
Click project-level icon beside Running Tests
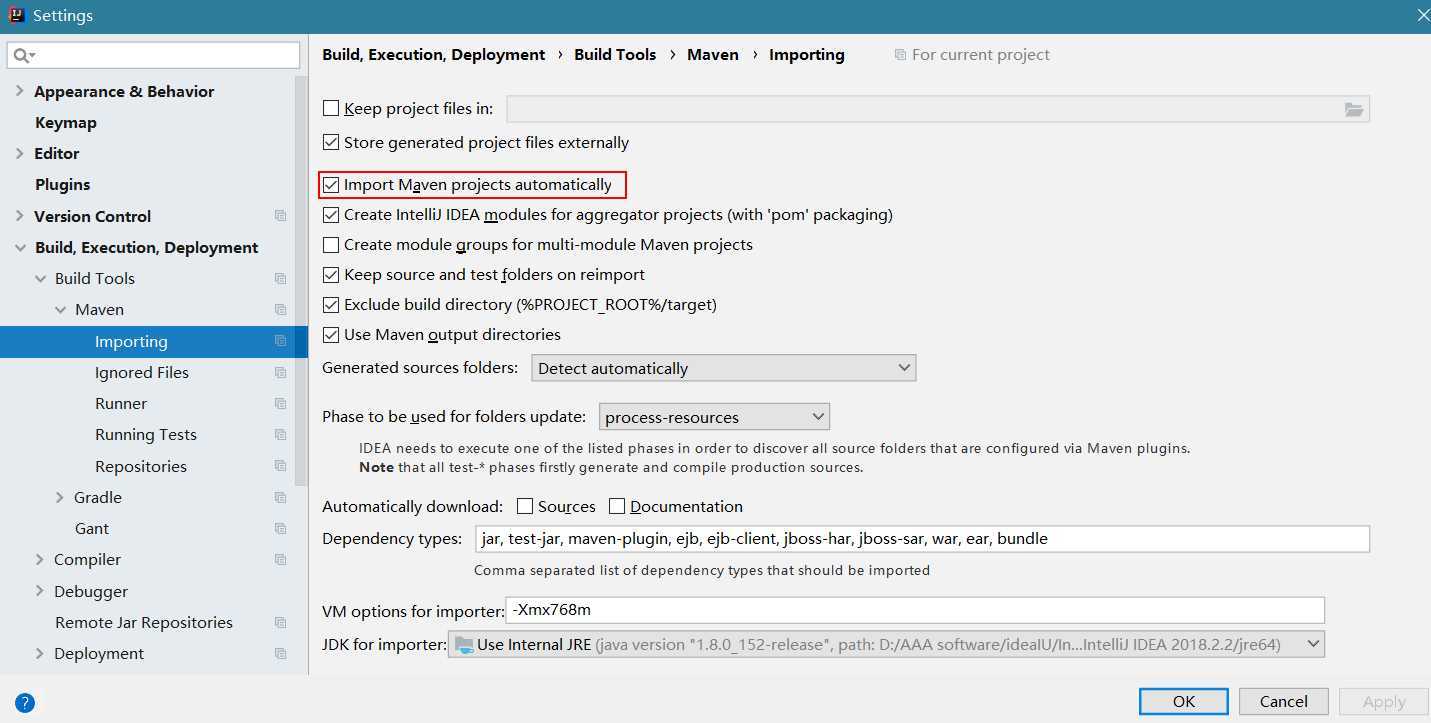[x=280, y=435]
